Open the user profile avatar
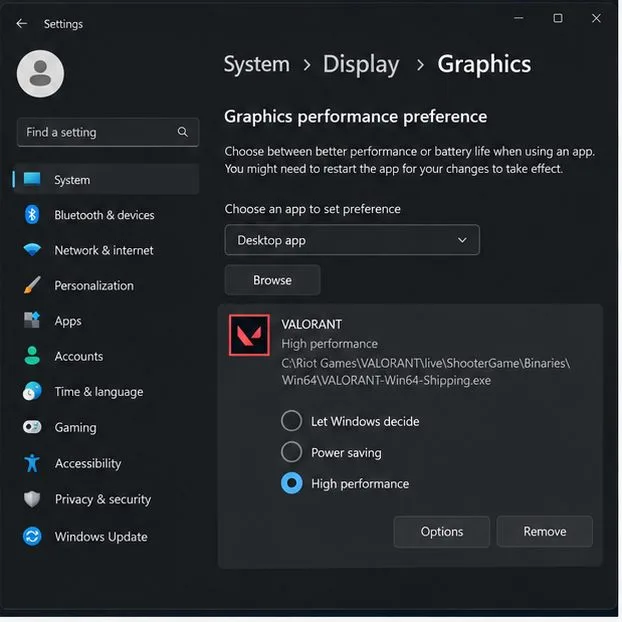 point(40,74)
